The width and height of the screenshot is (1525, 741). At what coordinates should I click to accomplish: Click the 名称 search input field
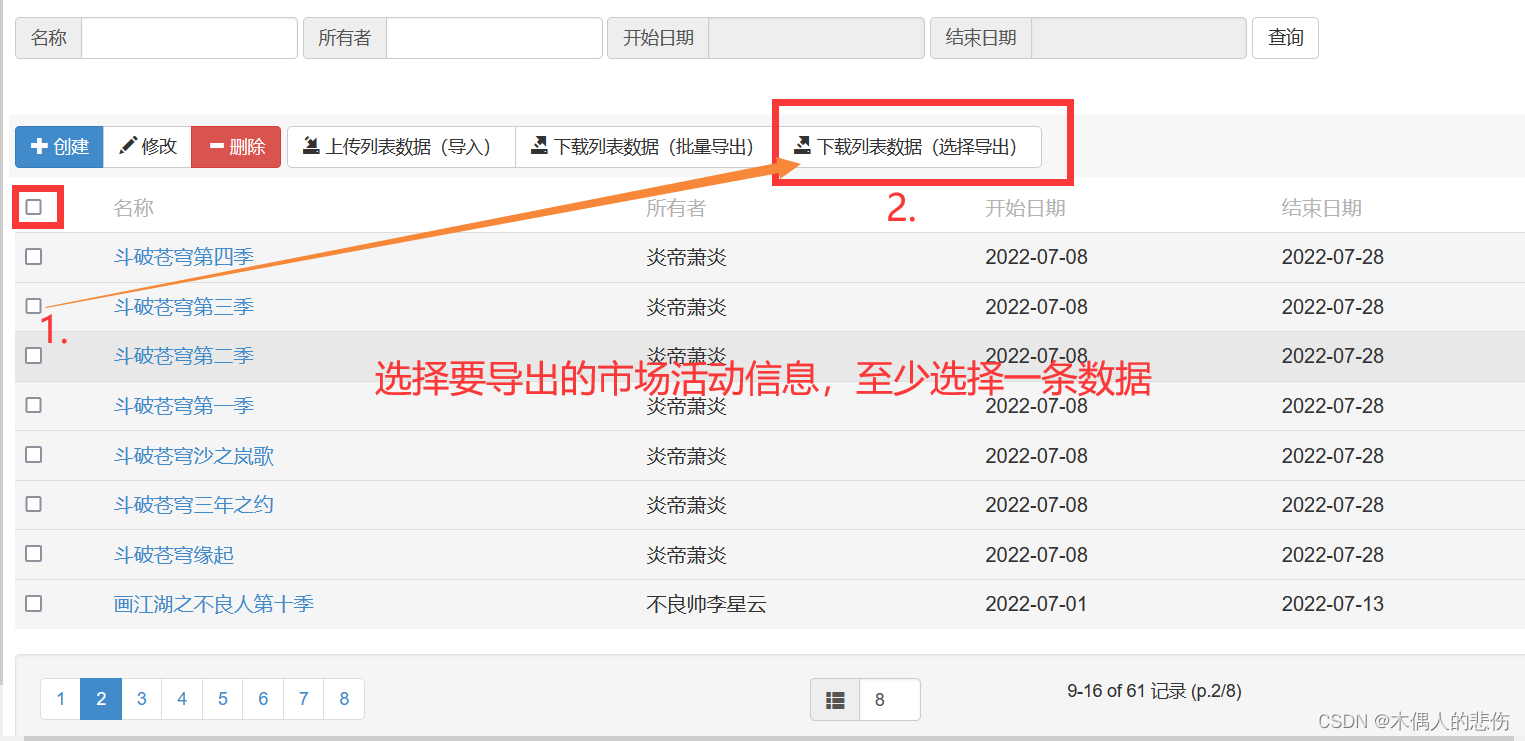[189, 38]
